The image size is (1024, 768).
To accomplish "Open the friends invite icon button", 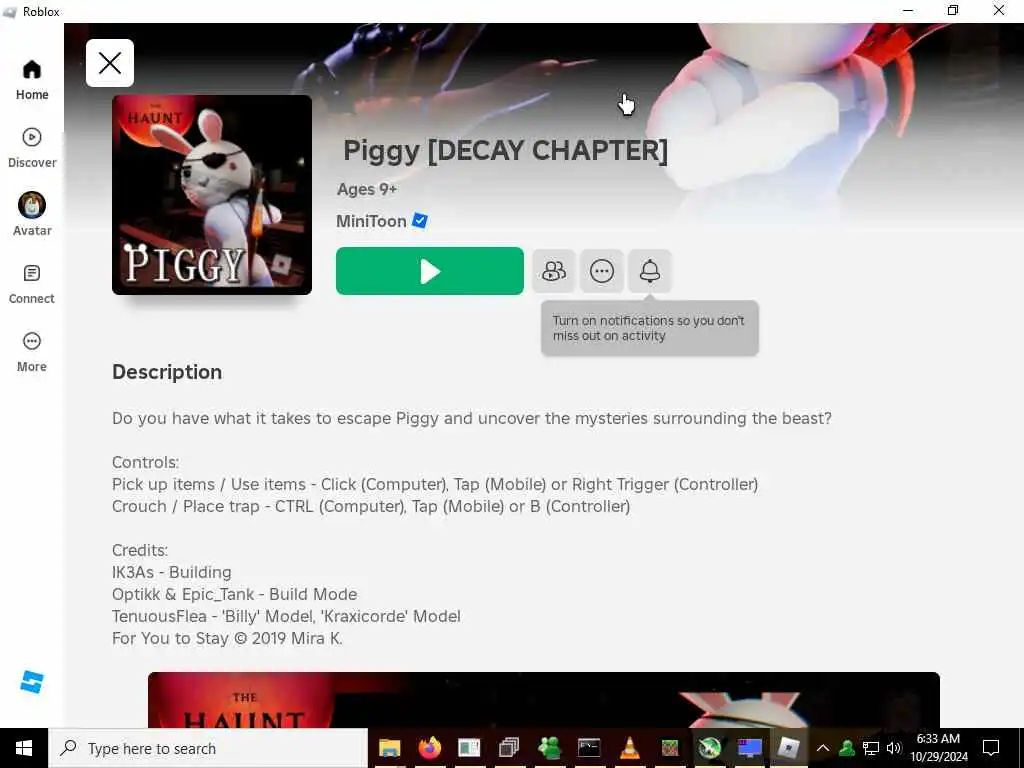I will coord(554,271).
